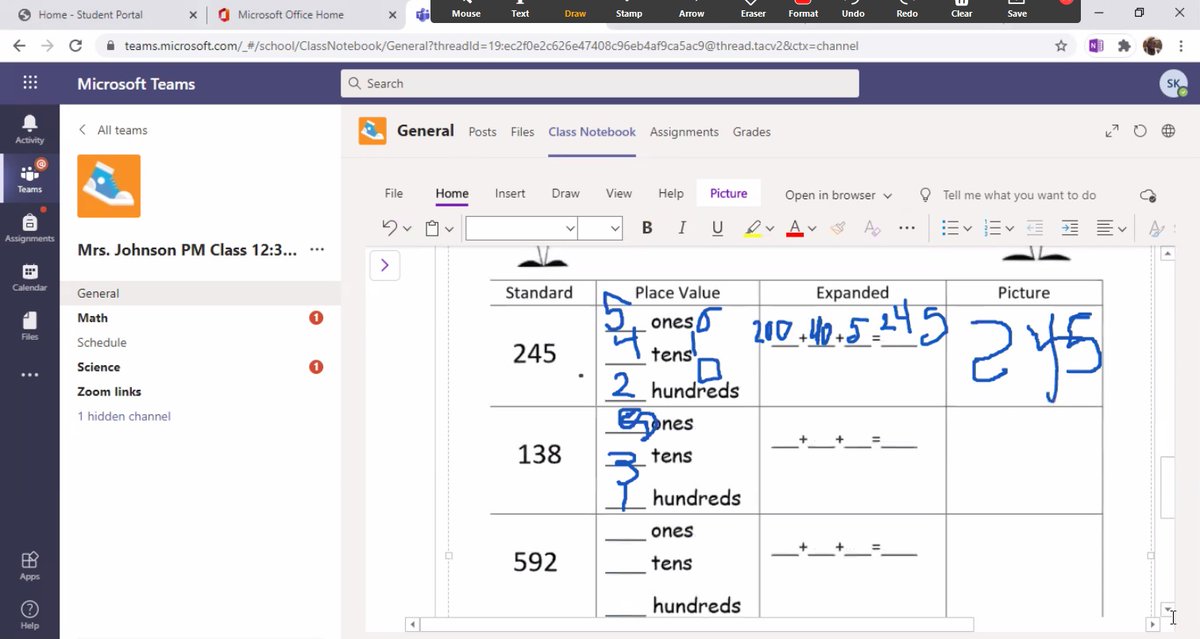
Task: Select the Format Painter tool
Action: pos(838,228)
